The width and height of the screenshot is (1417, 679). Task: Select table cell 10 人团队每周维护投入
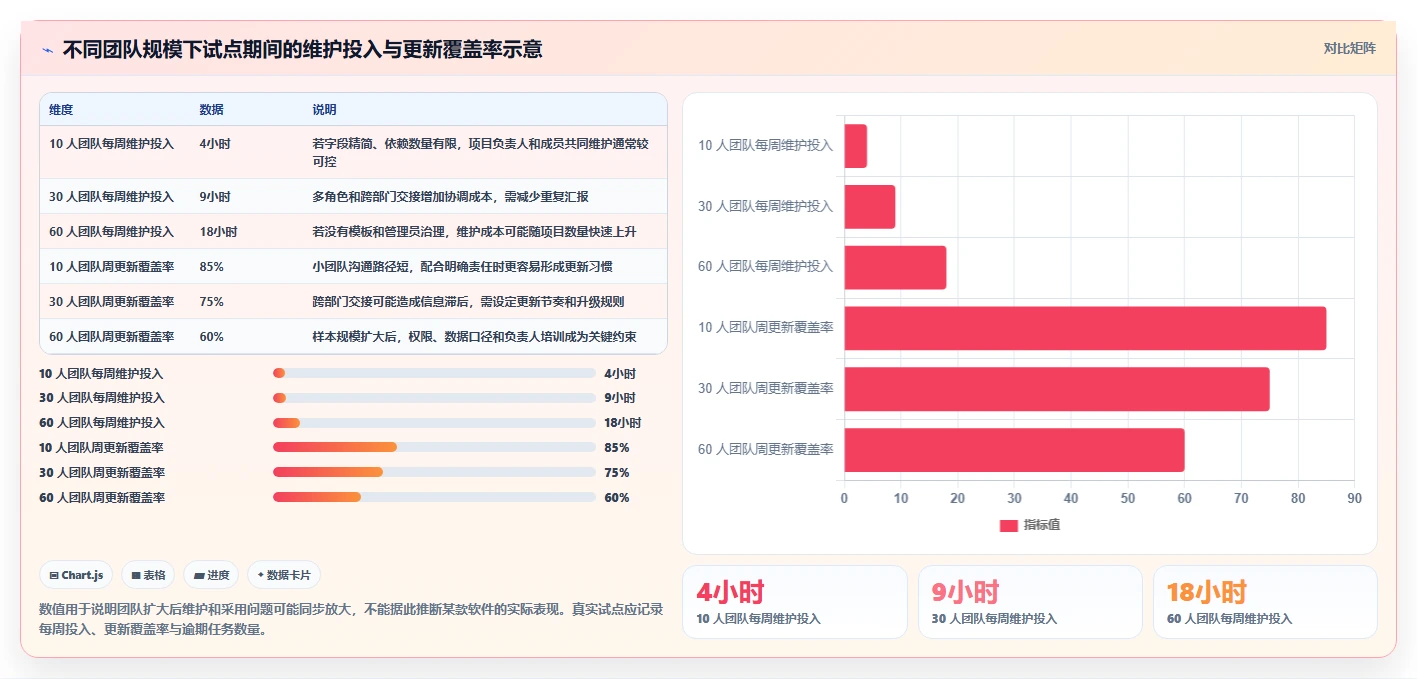111,144
